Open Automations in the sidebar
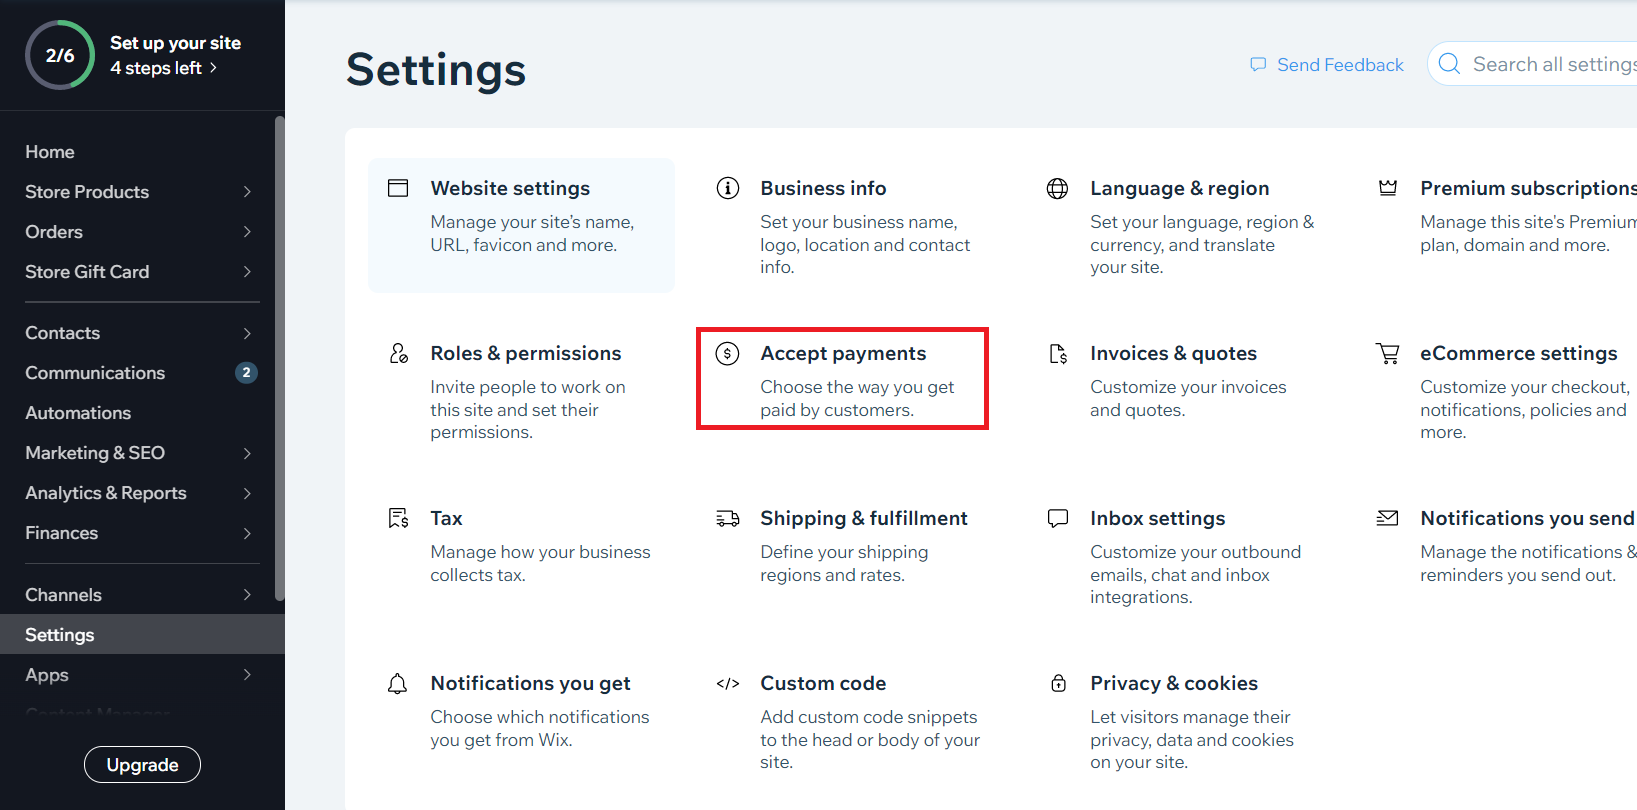This screenshot has height=810, width=1637. point(78,413)
